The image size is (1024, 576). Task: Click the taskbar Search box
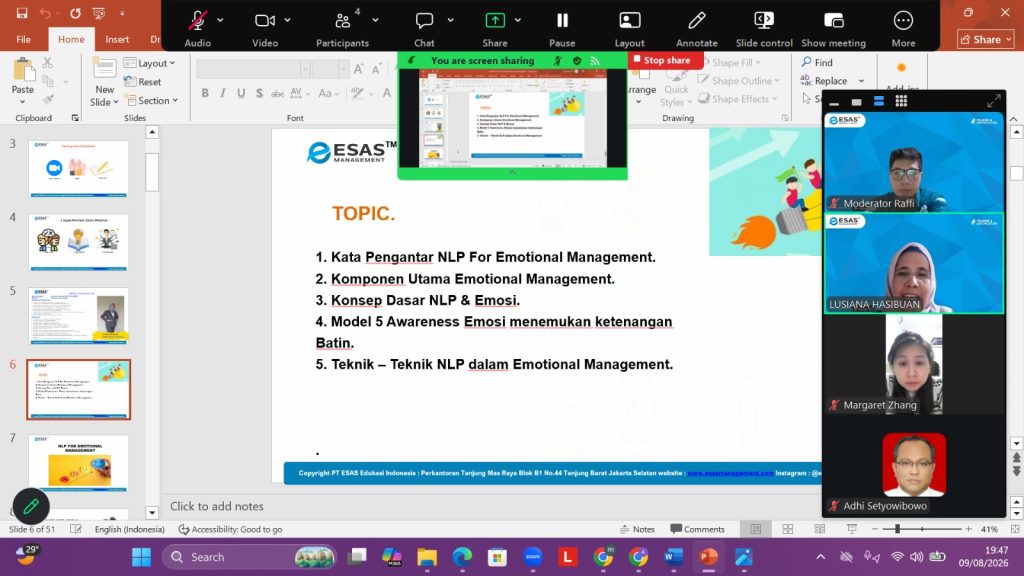[249, 557]
